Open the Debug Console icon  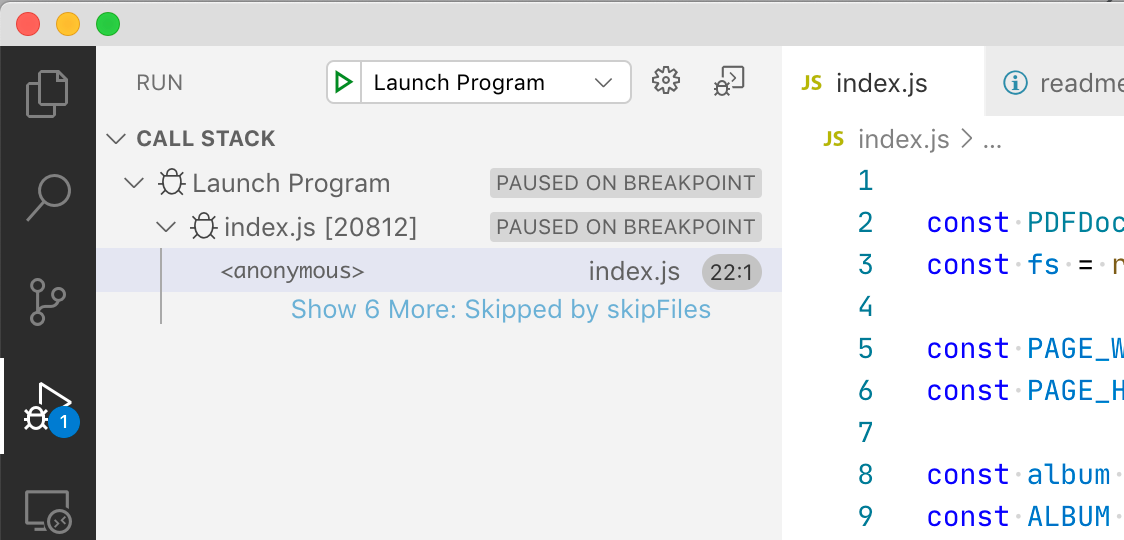[x=729, y=81]
